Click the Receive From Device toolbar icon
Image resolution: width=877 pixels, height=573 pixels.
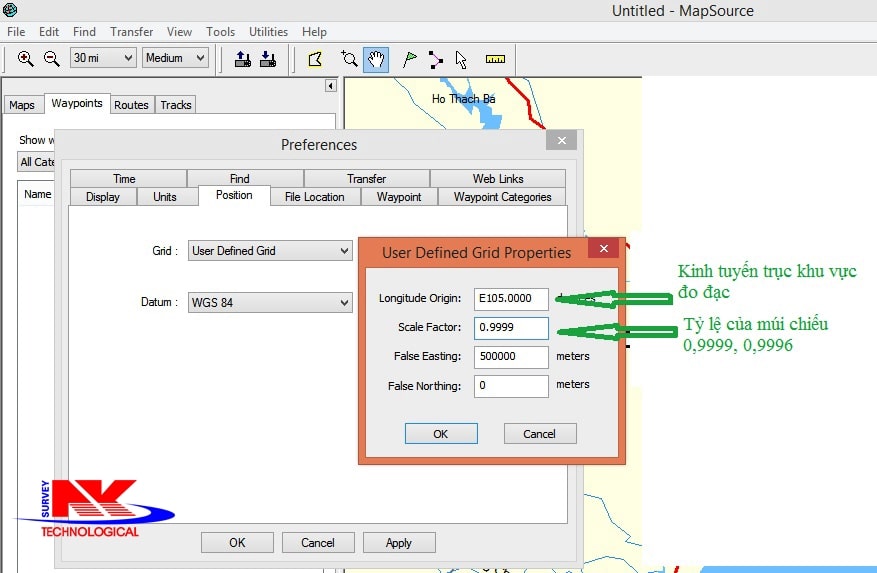(x=268, y=59)
